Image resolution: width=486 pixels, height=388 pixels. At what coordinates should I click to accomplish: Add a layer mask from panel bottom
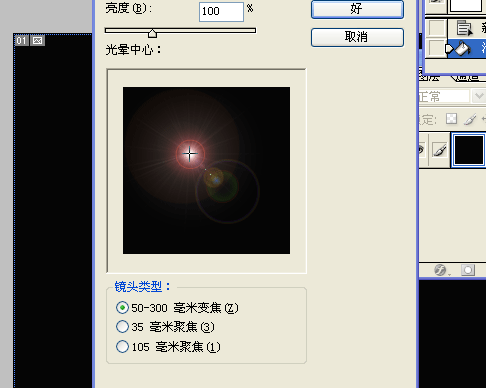pyautogui.click(x=468, y=270)
